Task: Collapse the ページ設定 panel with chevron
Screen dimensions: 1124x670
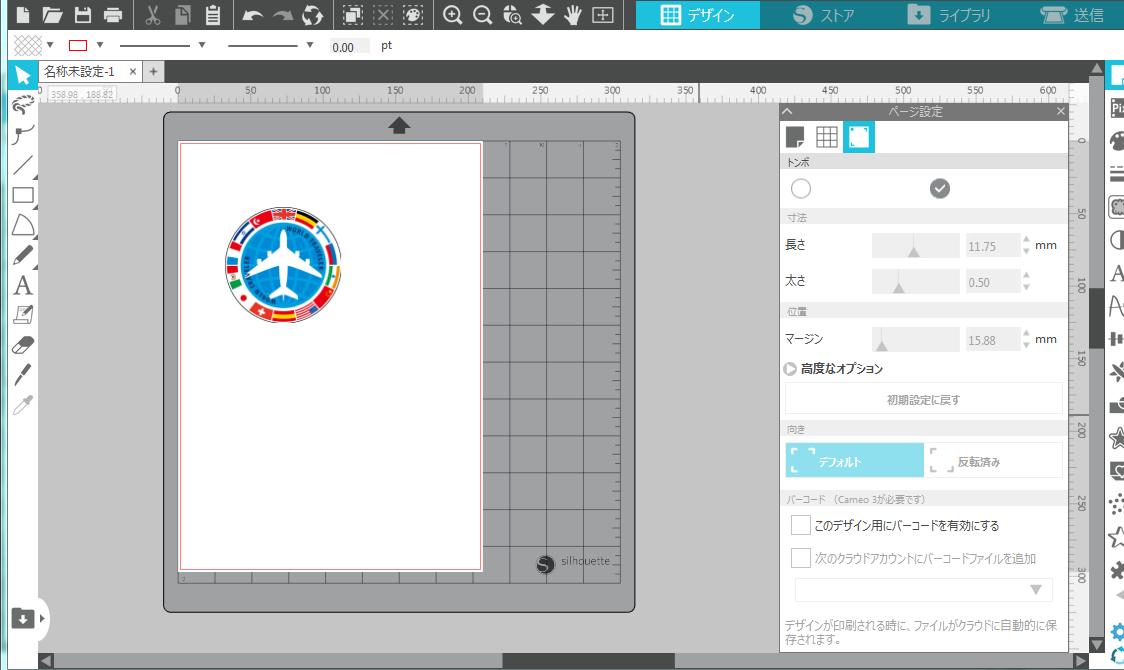Action: [788, 111]
